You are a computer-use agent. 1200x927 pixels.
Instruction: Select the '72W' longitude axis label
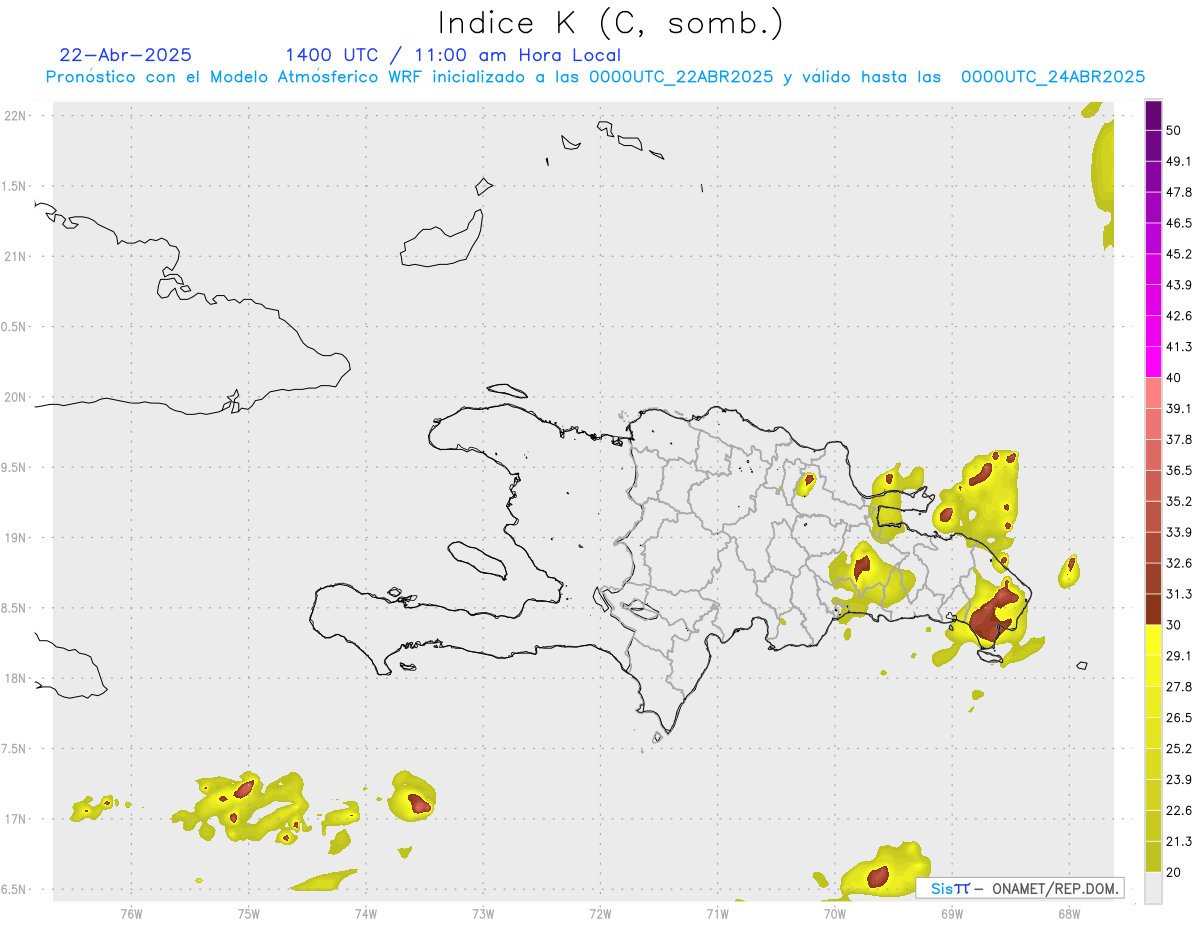click(601, 913)
